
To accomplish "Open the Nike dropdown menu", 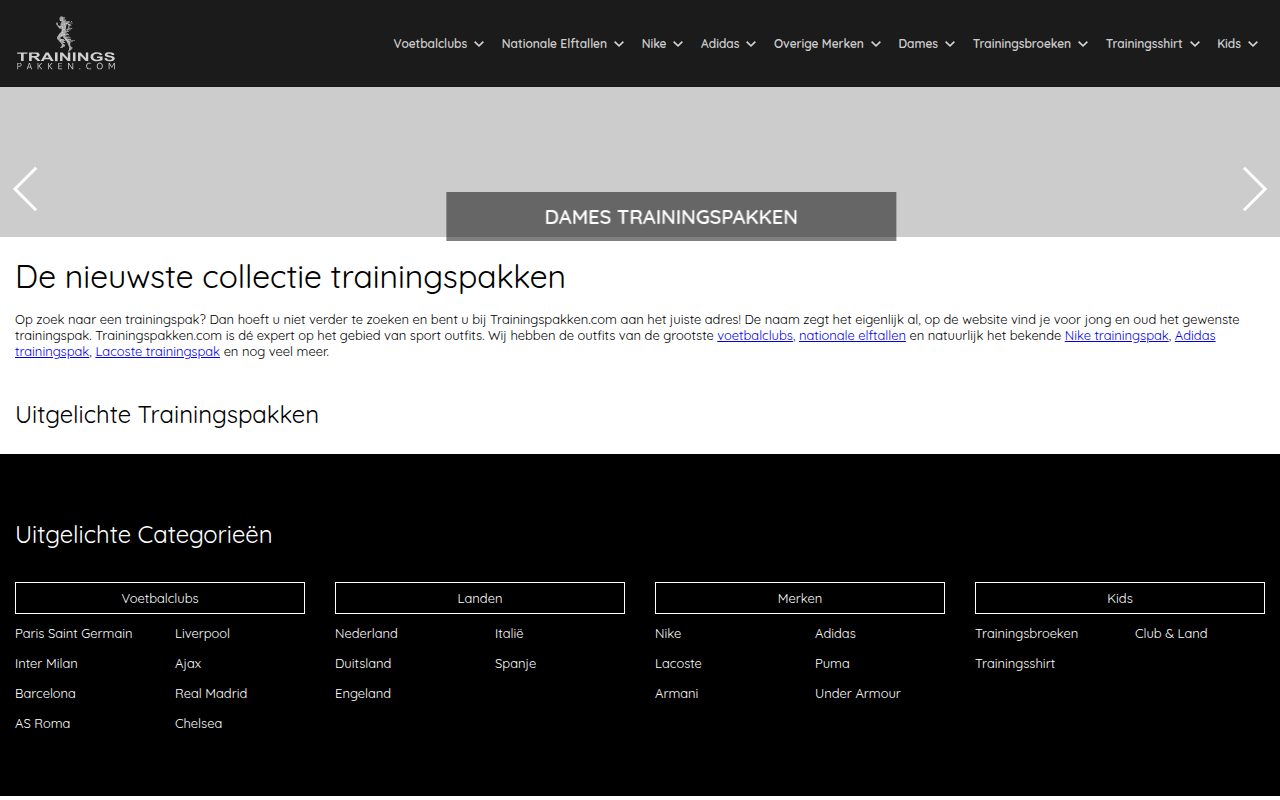I will pos(662,44).
